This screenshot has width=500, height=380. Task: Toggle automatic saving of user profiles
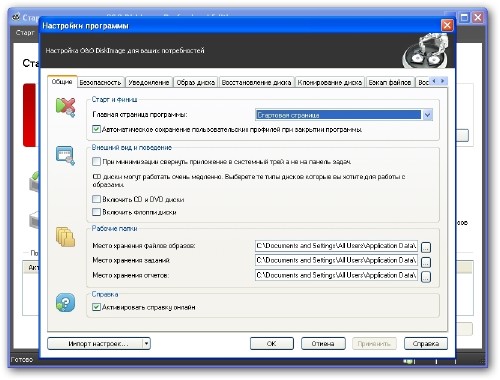96,129
